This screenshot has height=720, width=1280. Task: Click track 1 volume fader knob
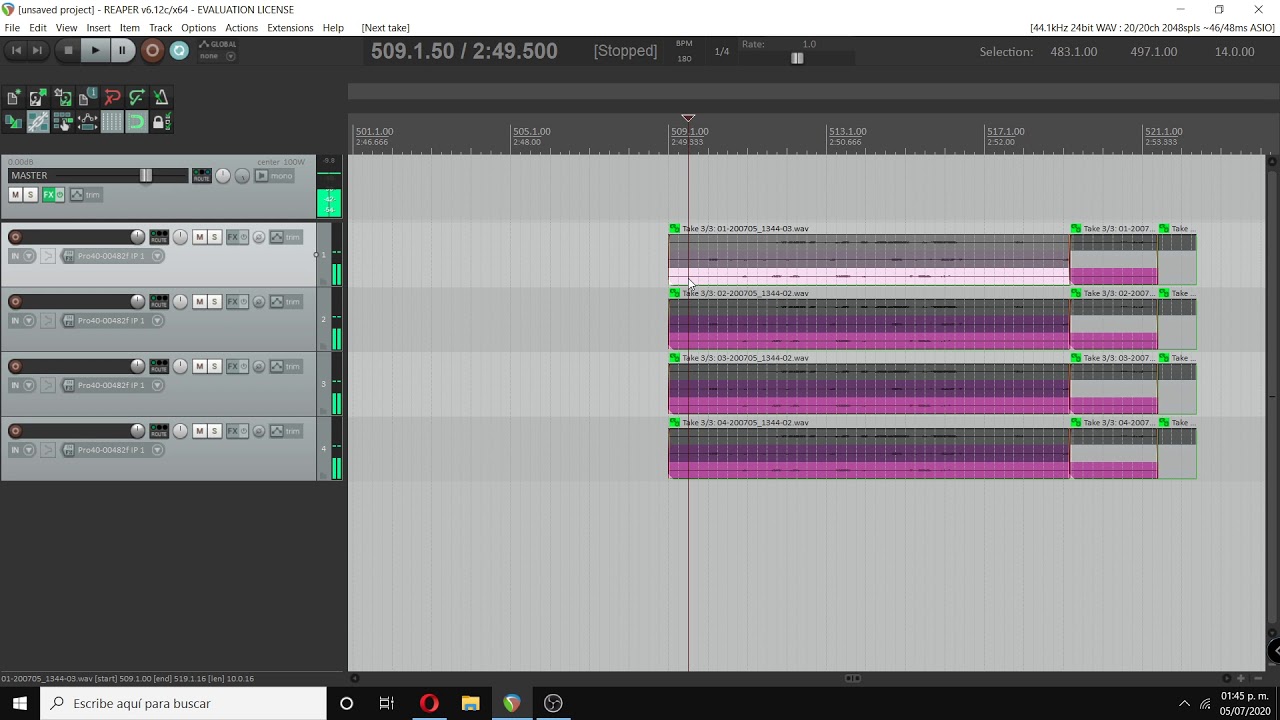(x=137, y=237)
